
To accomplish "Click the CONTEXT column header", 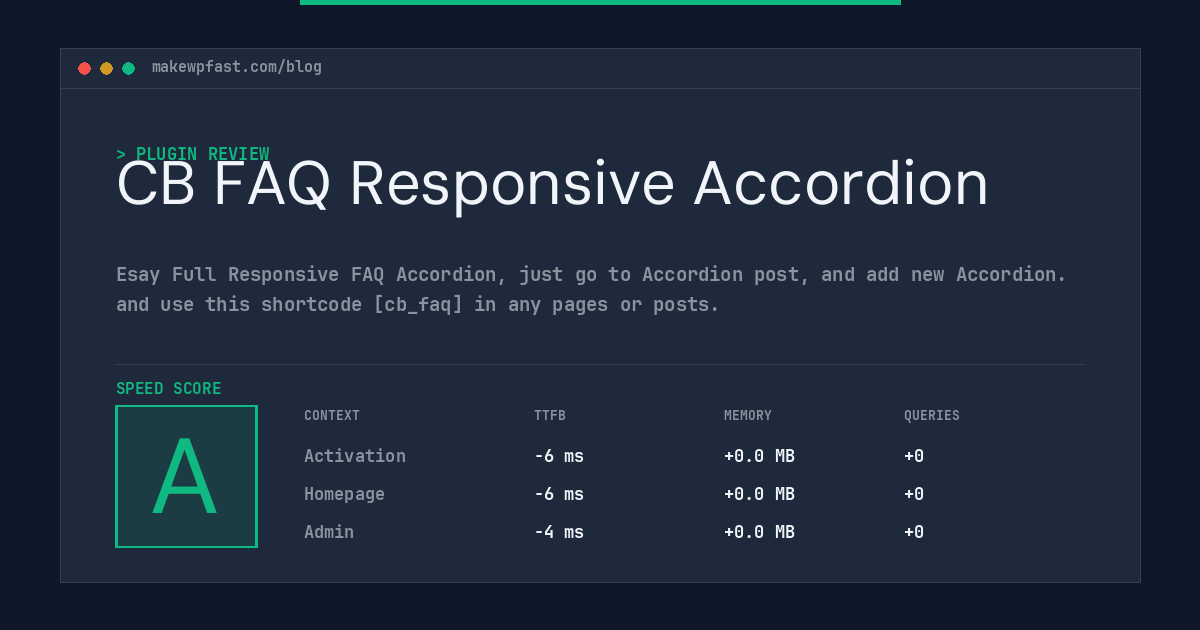I will pos(332,416).
